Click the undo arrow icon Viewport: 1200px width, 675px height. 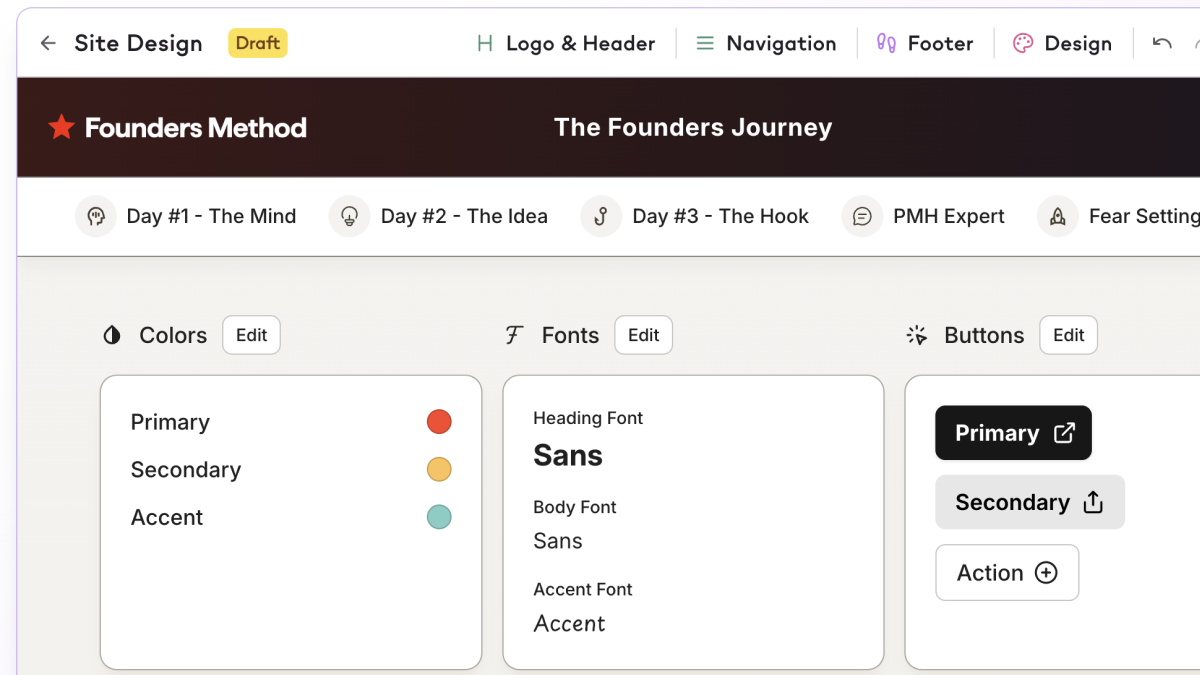pos(1161,43)
